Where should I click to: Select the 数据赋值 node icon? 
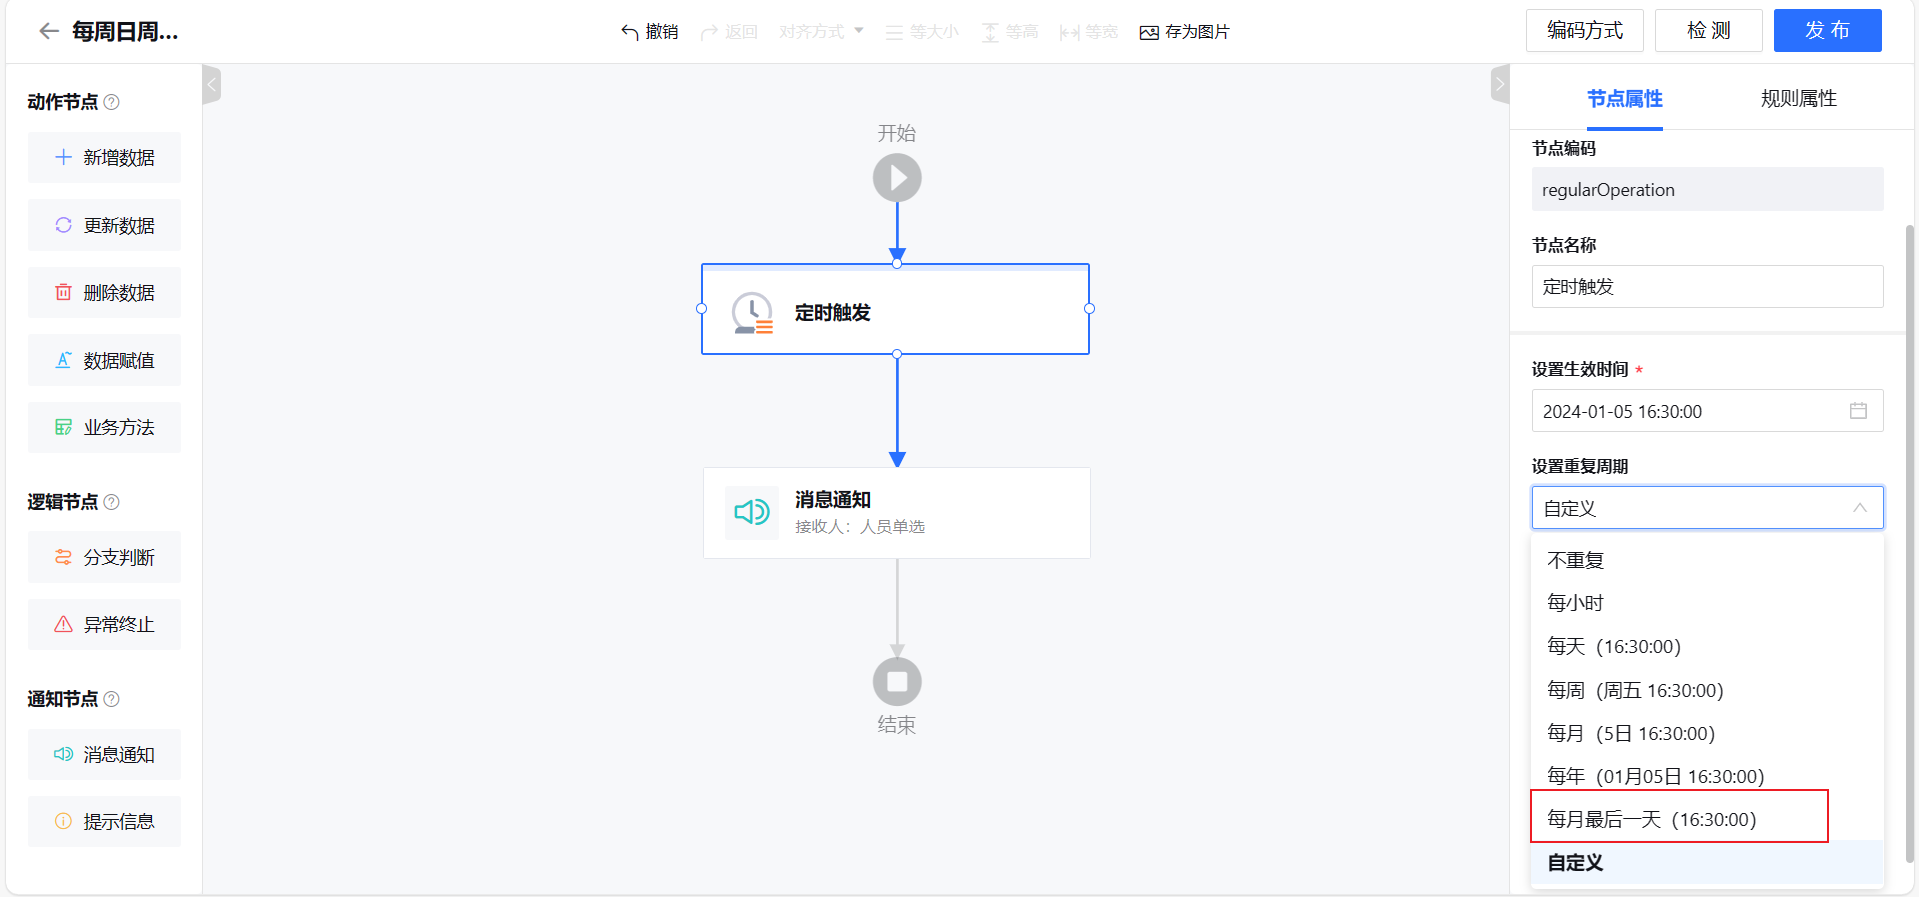[63, 360]
